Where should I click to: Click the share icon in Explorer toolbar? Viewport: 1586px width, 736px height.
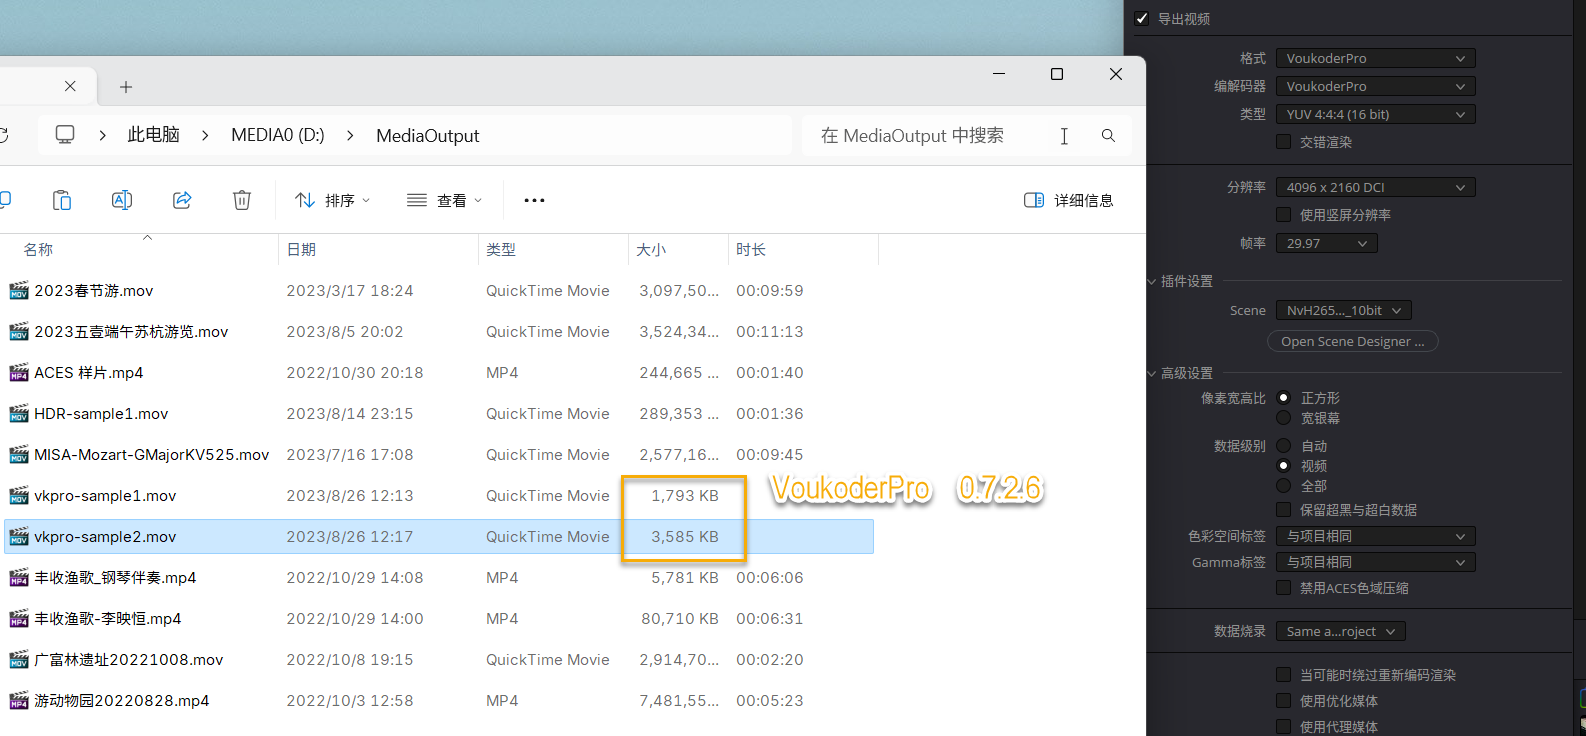tap(182, 200)
